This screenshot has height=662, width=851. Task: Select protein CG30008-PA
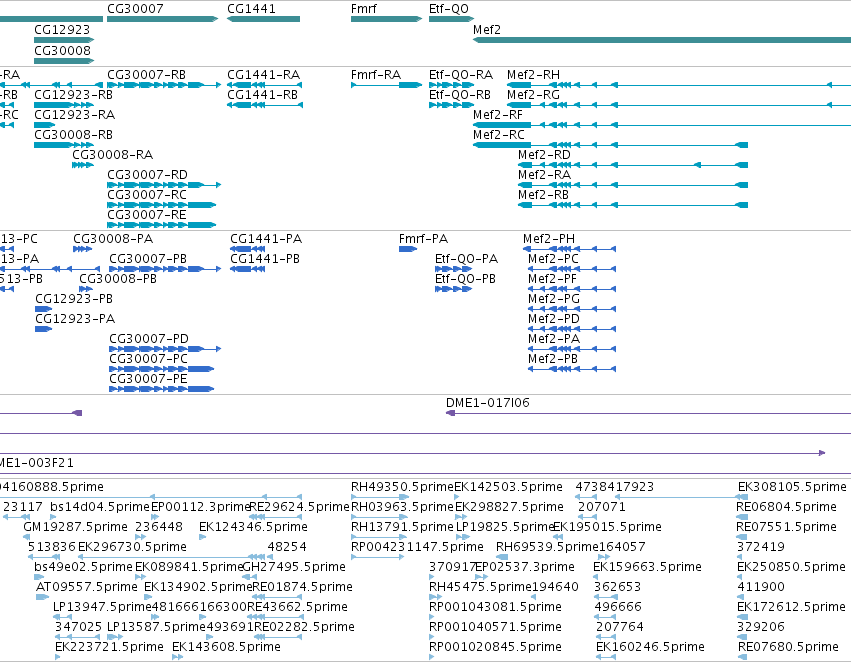[113, 239]
